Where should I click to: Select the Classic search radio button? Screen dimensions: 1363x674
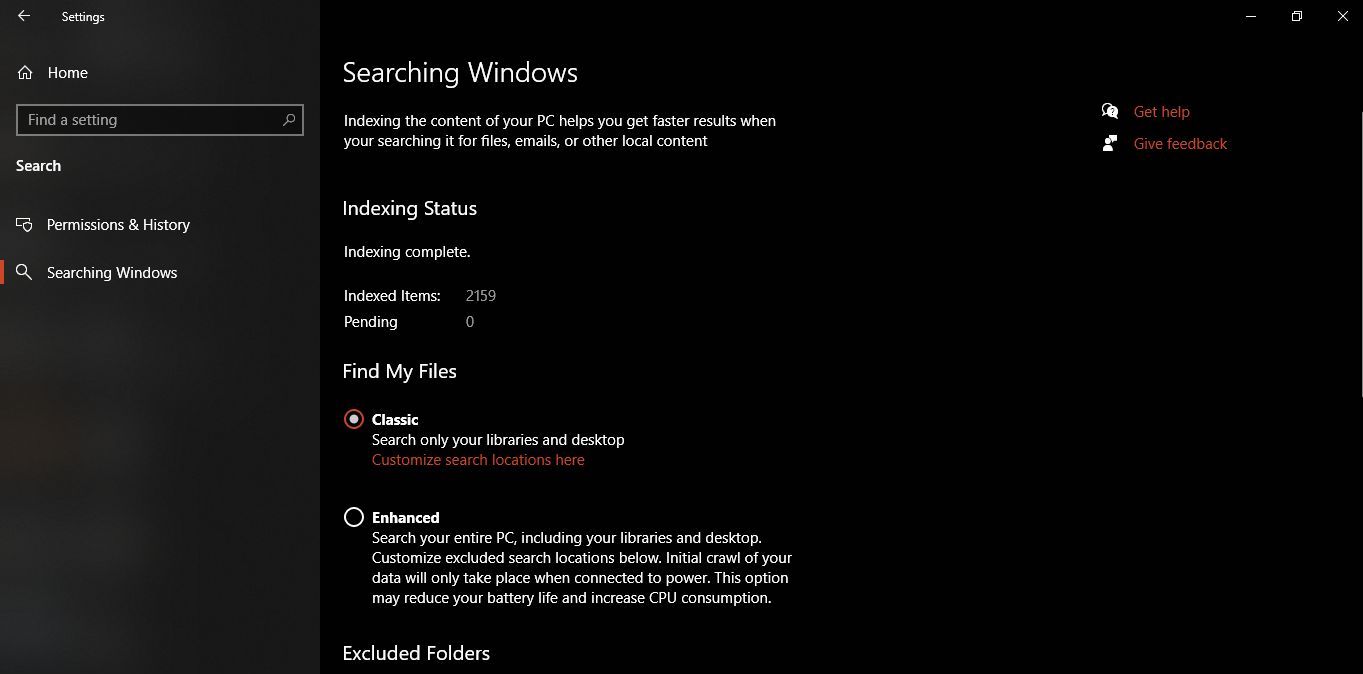pyautogui.click(x=354, y=419)
